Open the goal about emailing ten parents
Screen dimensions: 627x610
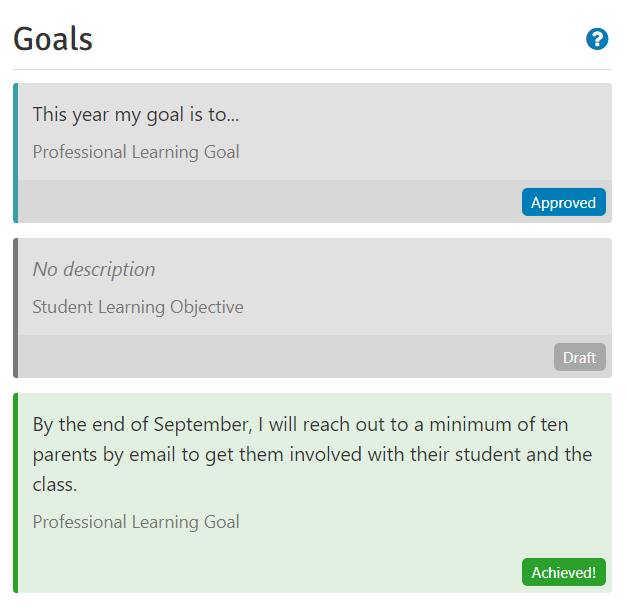(x=312, y=454)
